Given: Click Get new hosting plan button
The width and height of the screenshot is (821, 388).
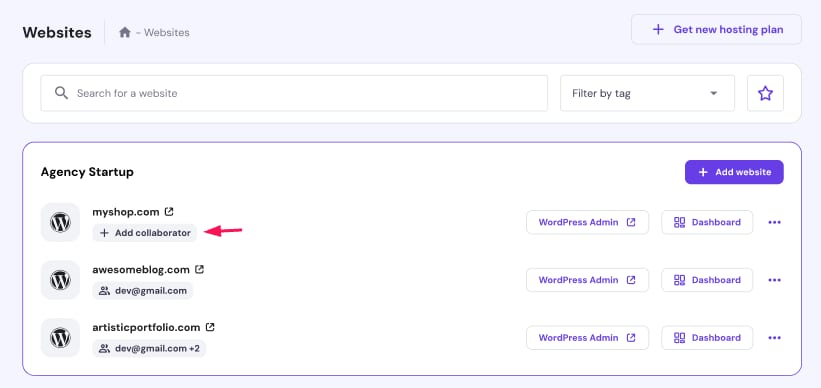Looking at the screenshot, I should point(716,29).
